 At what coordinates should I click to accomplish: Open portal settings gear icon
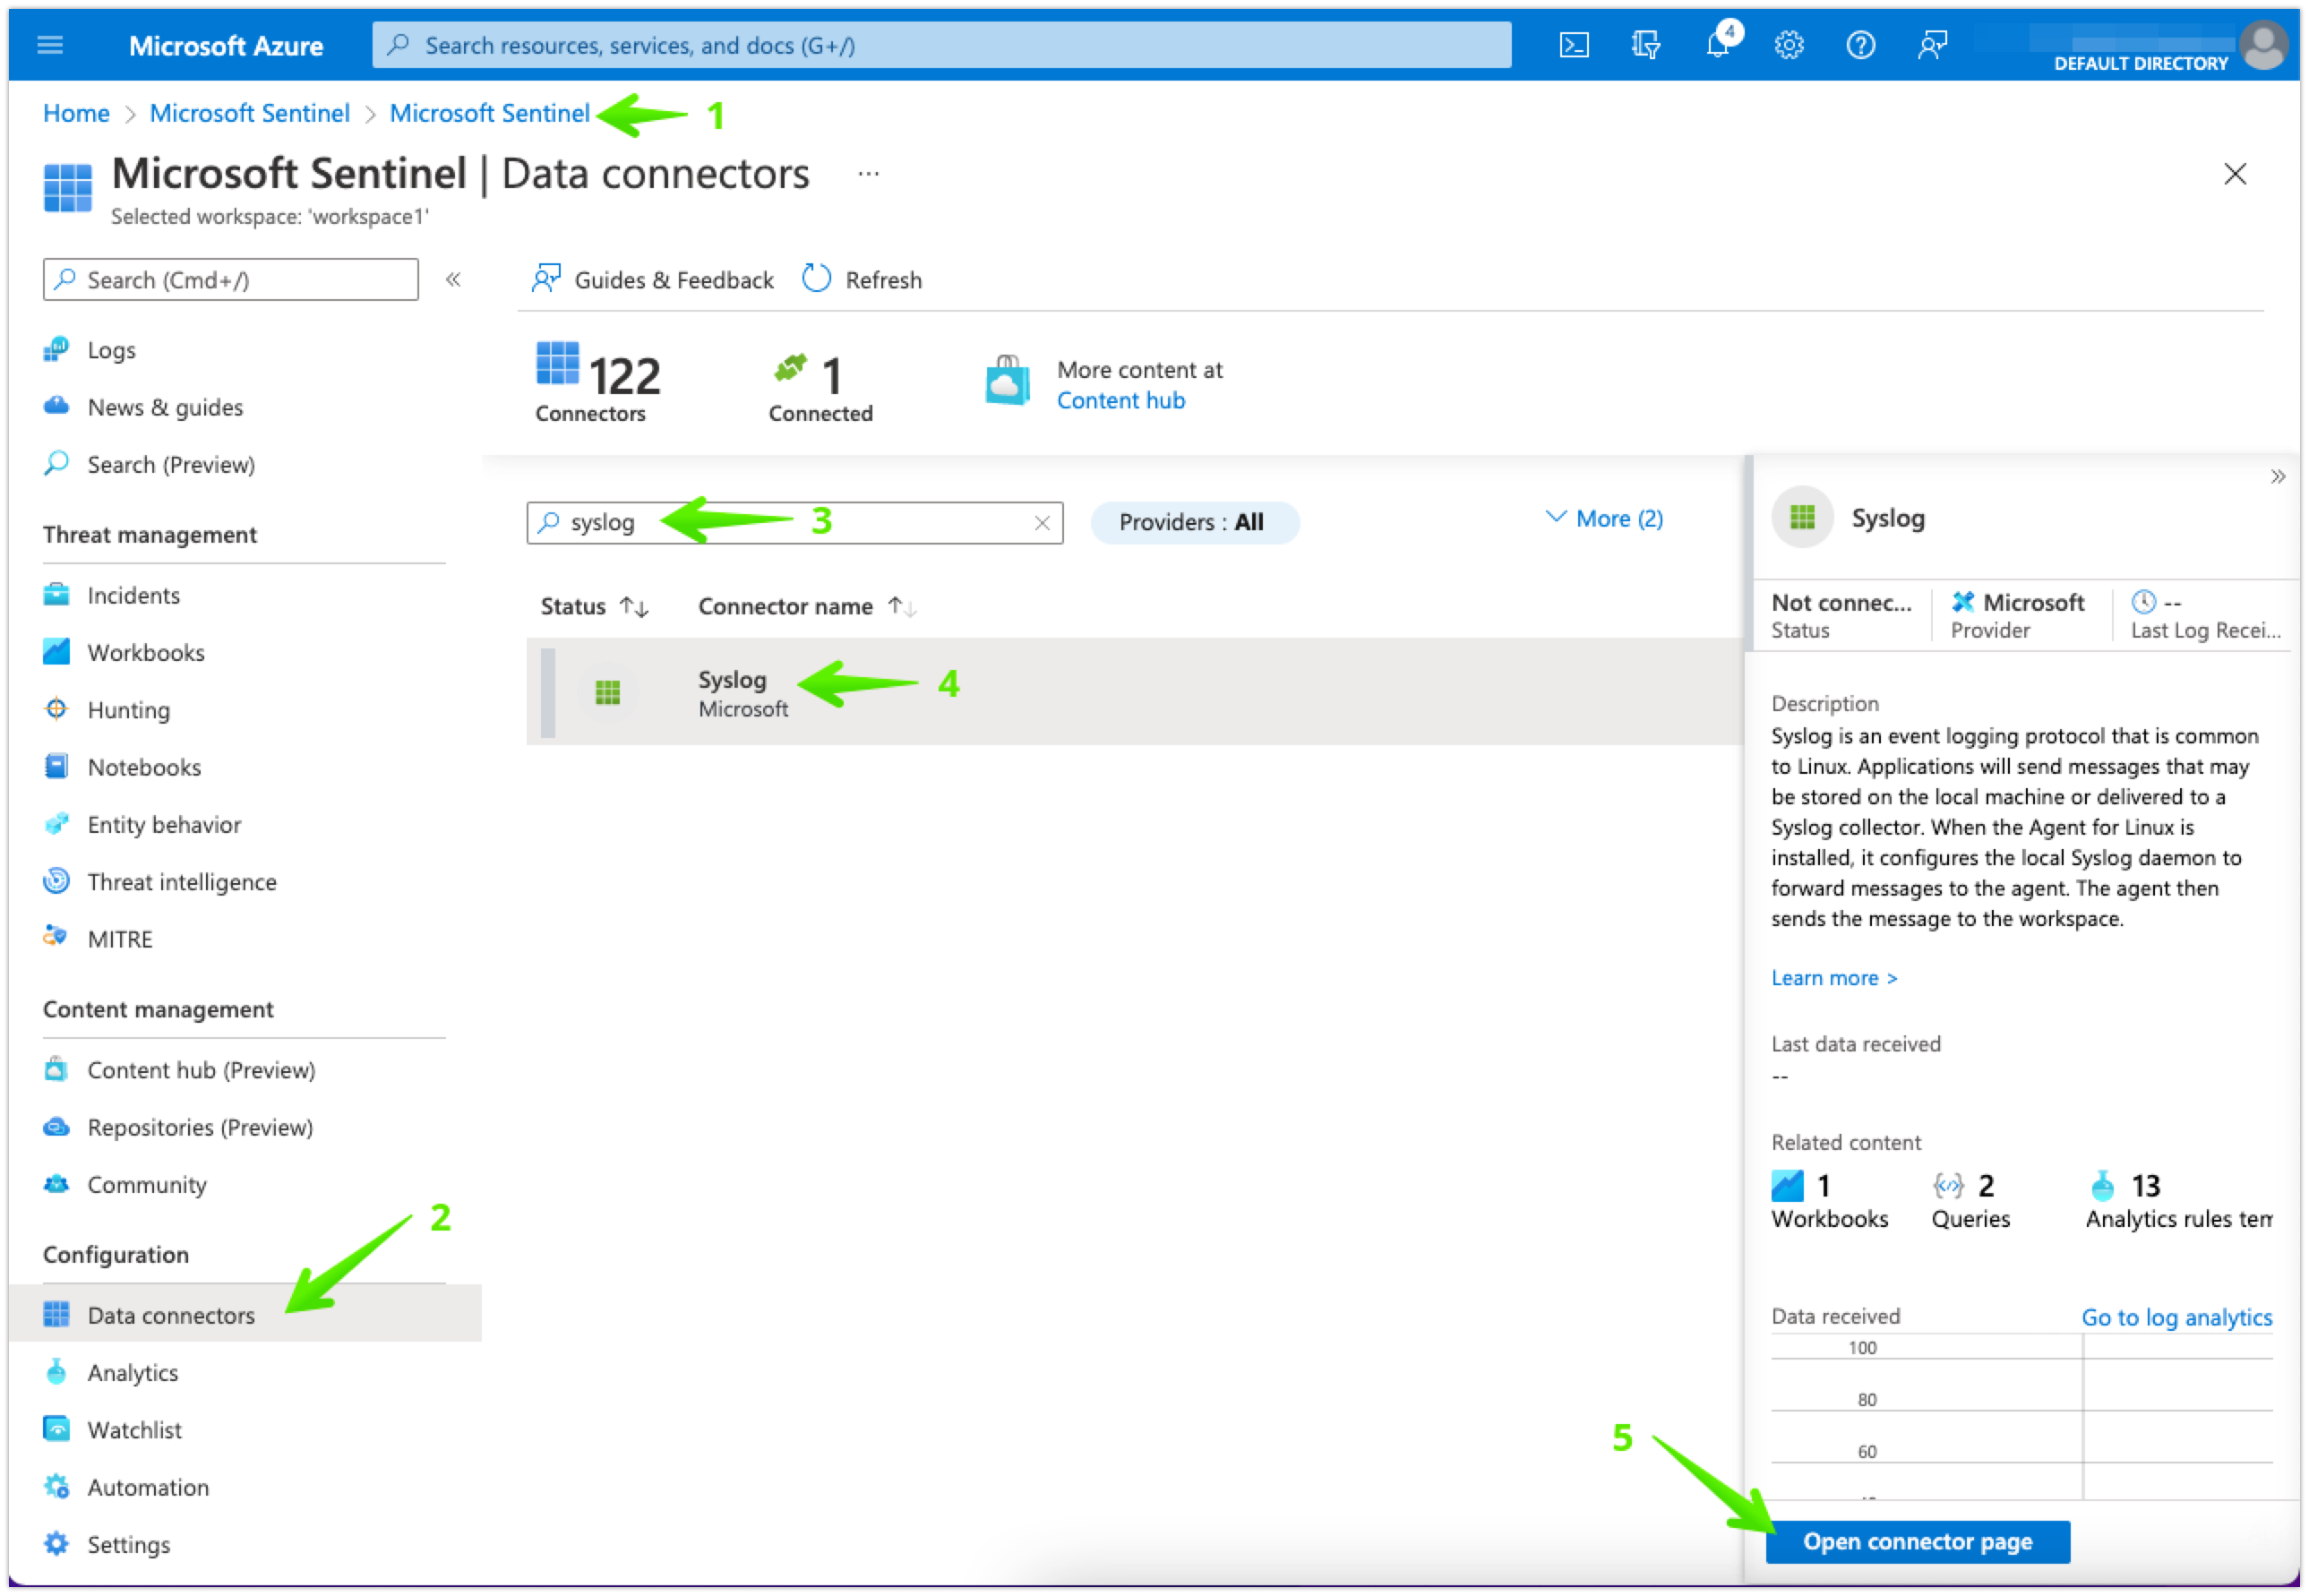(1789, 45)
